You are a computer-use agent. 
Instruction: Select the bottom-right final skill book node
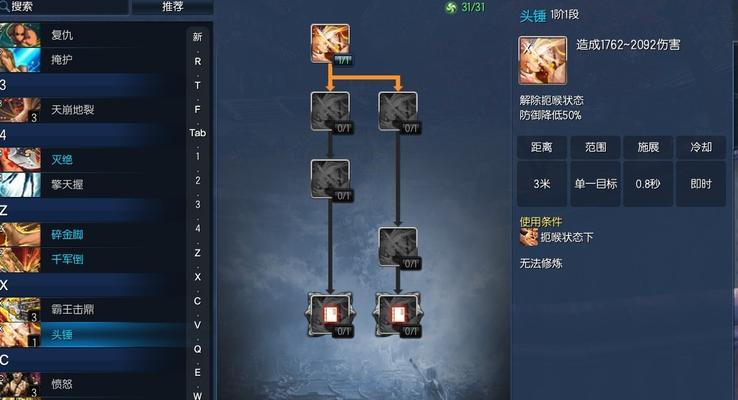(x=398, y=315)
